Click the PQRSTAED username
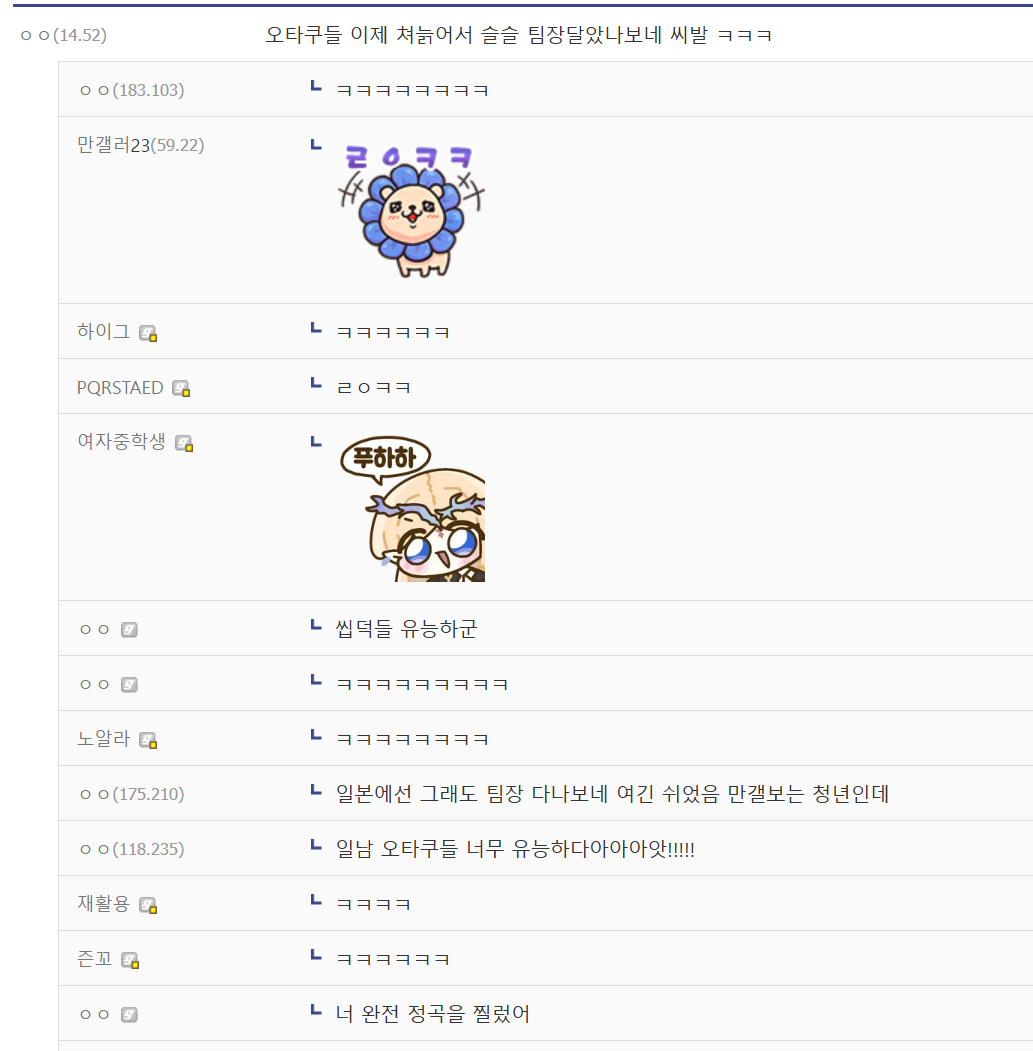The height and width of the screenshot is (1051, 1033). (120, 387)
